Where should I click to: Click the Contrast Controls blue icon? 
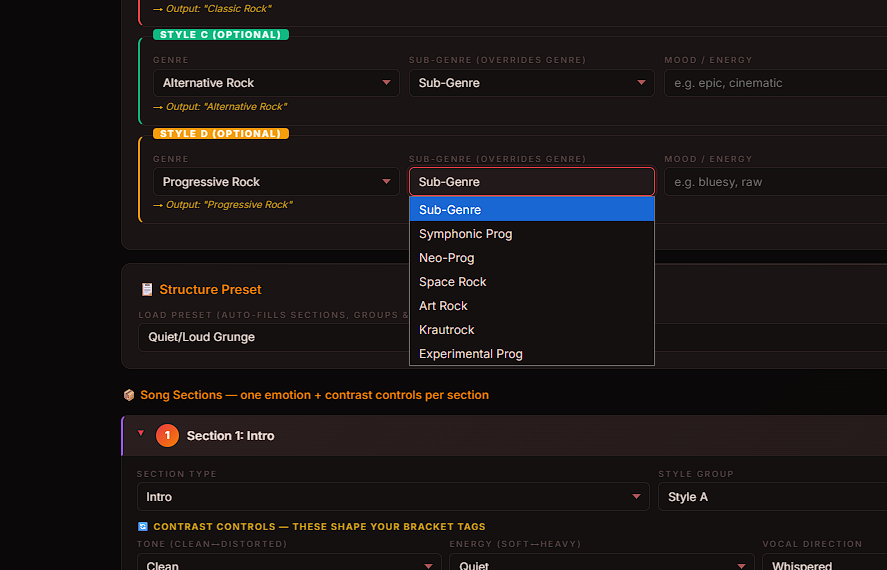(x=142, y=526)
